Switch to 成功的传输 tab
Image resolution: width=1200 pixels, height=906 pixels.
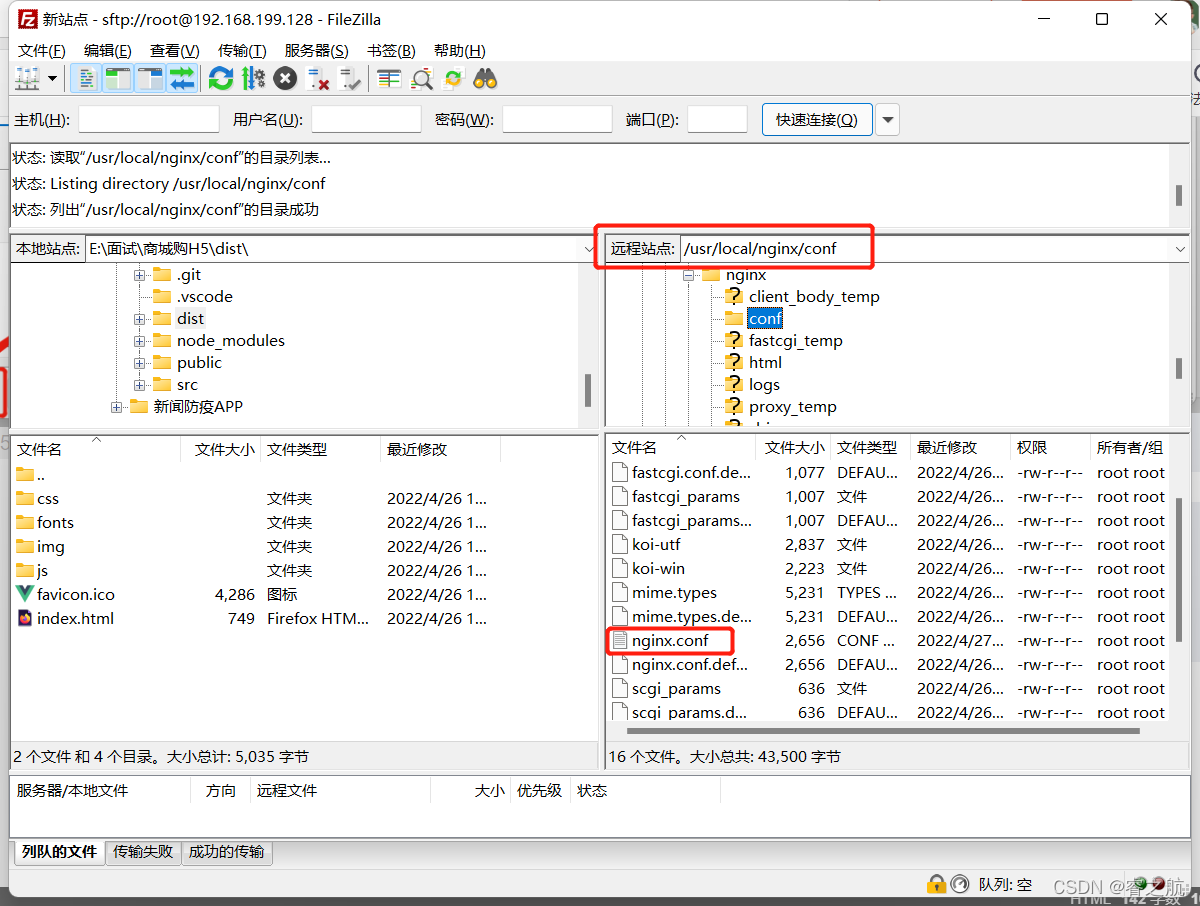227,852
